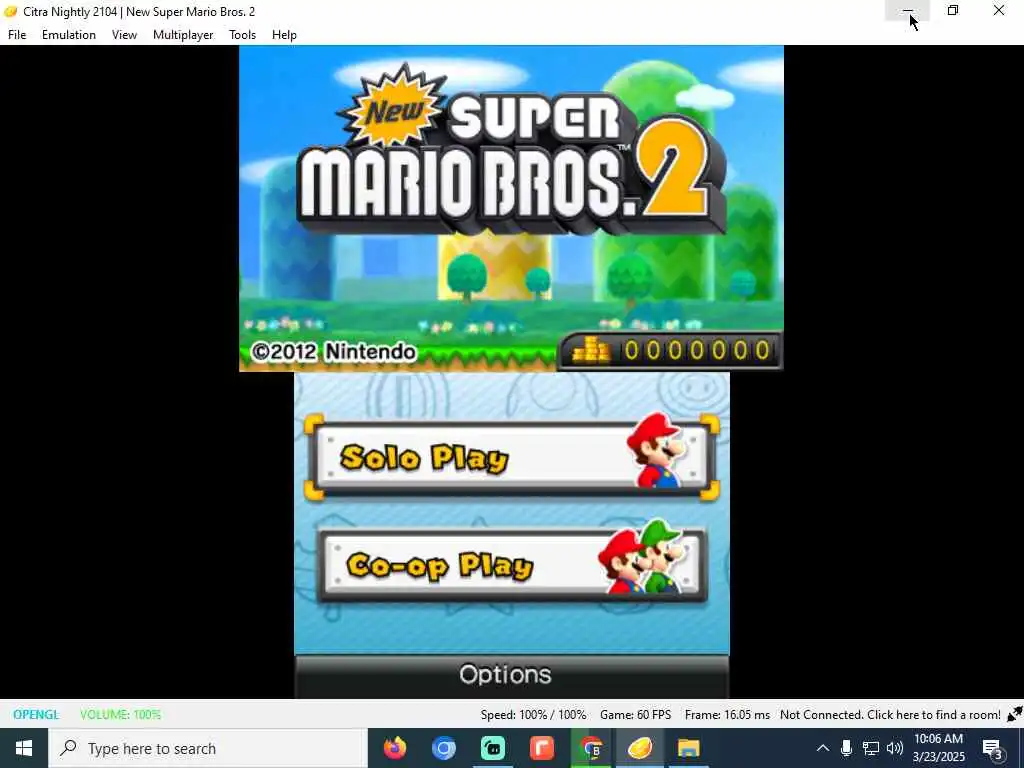This screenshot has width=1024, height=768.
Task: Select Co-op Play in the game
Action: pyautogui.click(x=511, y=566)
